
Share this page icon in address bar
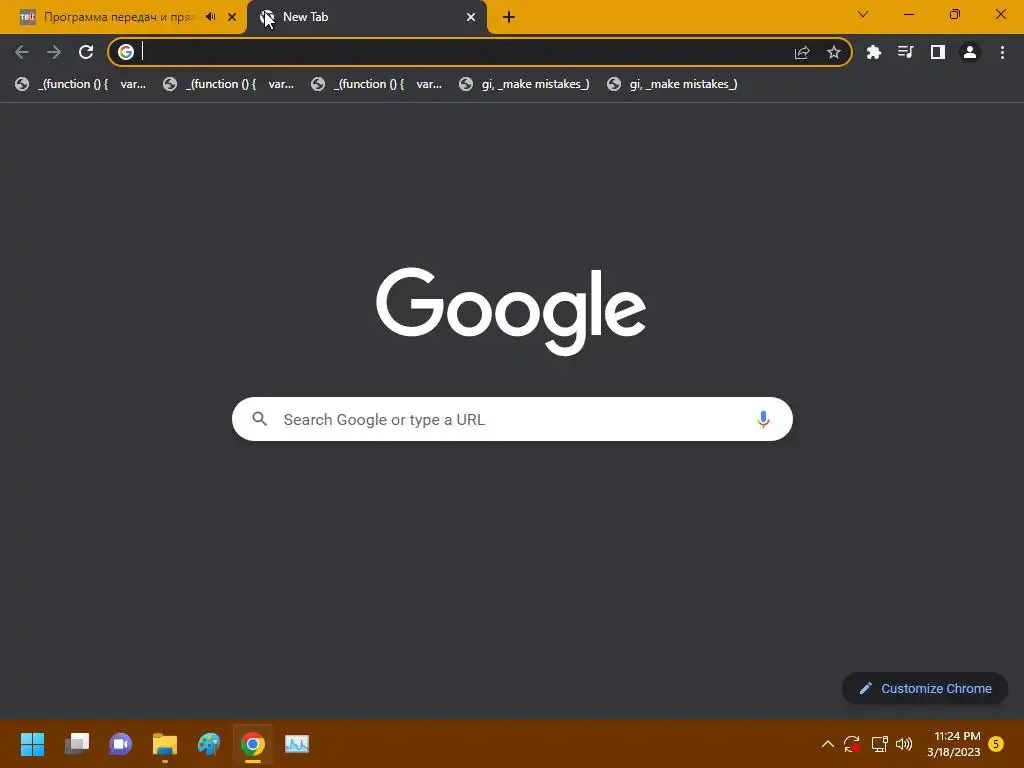tap(802, 52)
